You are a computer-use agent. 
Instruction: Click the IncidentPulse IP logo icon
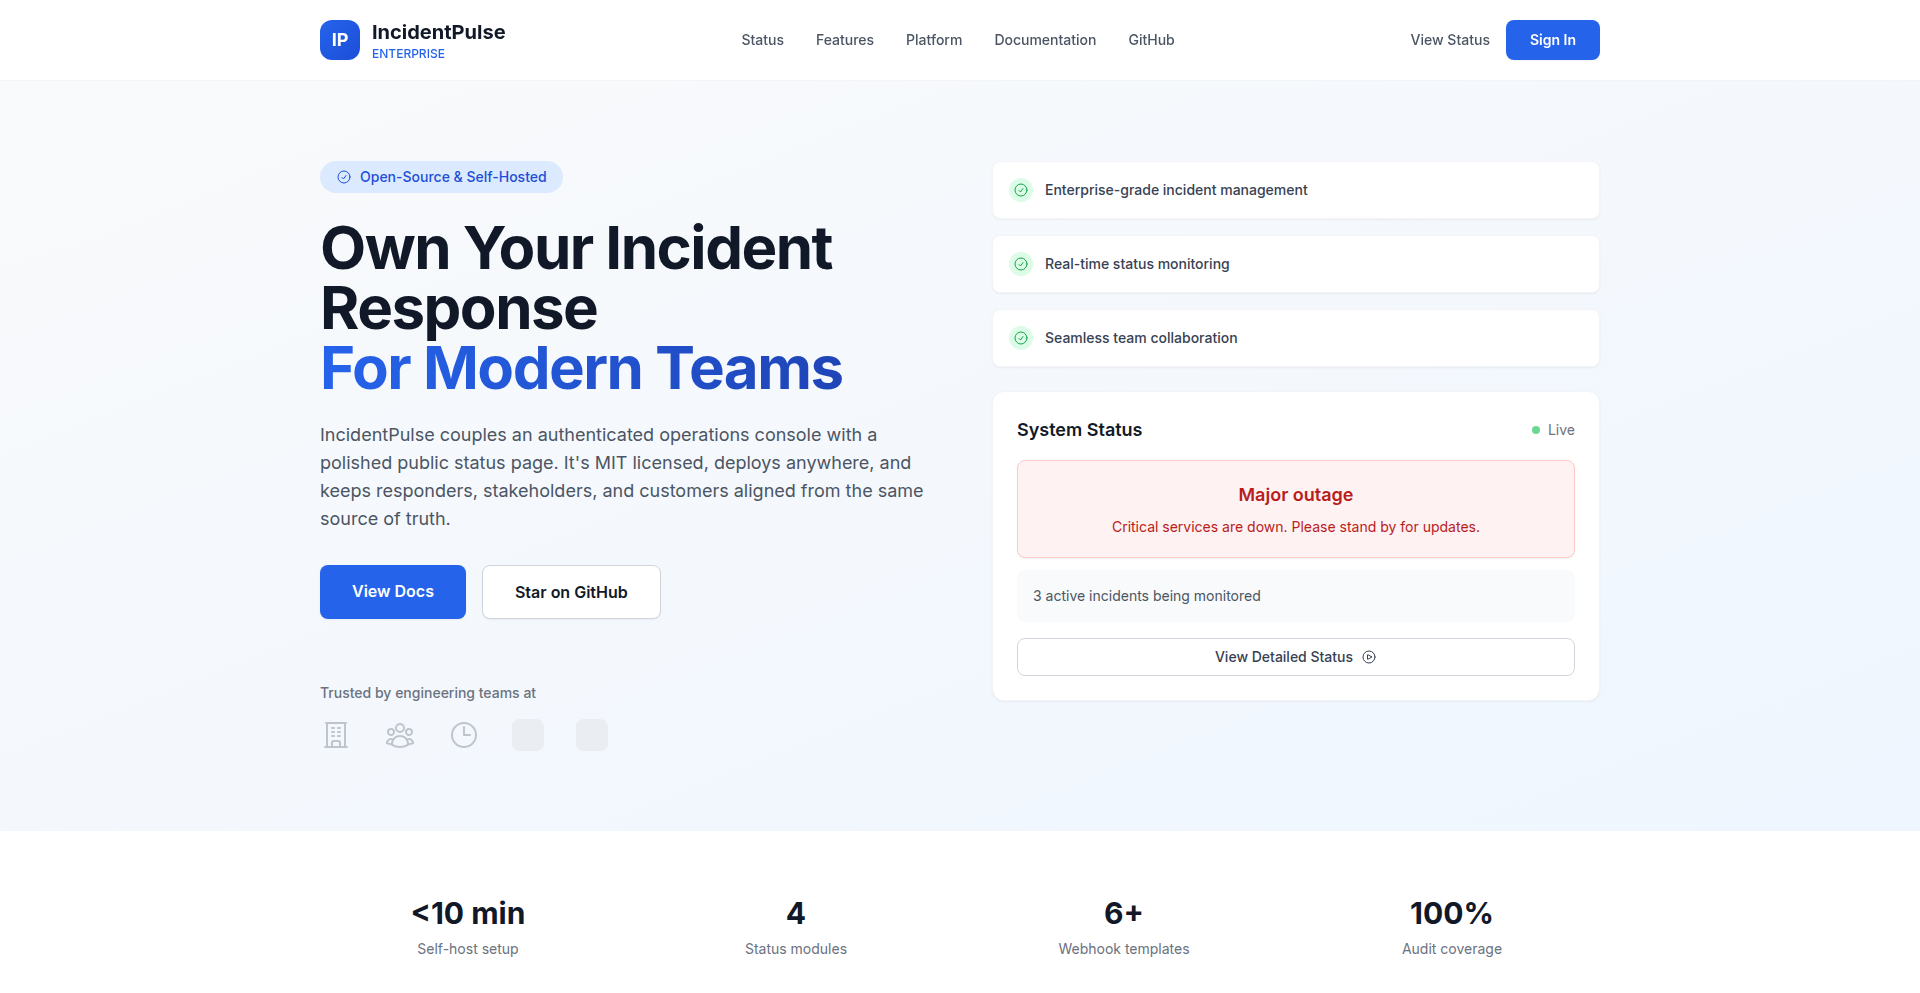tap(339, 40)
